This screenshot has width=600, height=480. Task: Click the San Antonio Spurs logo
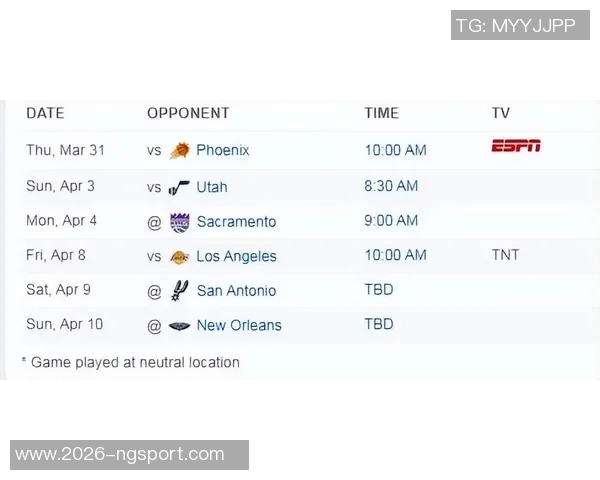click(x=180, y=291)
